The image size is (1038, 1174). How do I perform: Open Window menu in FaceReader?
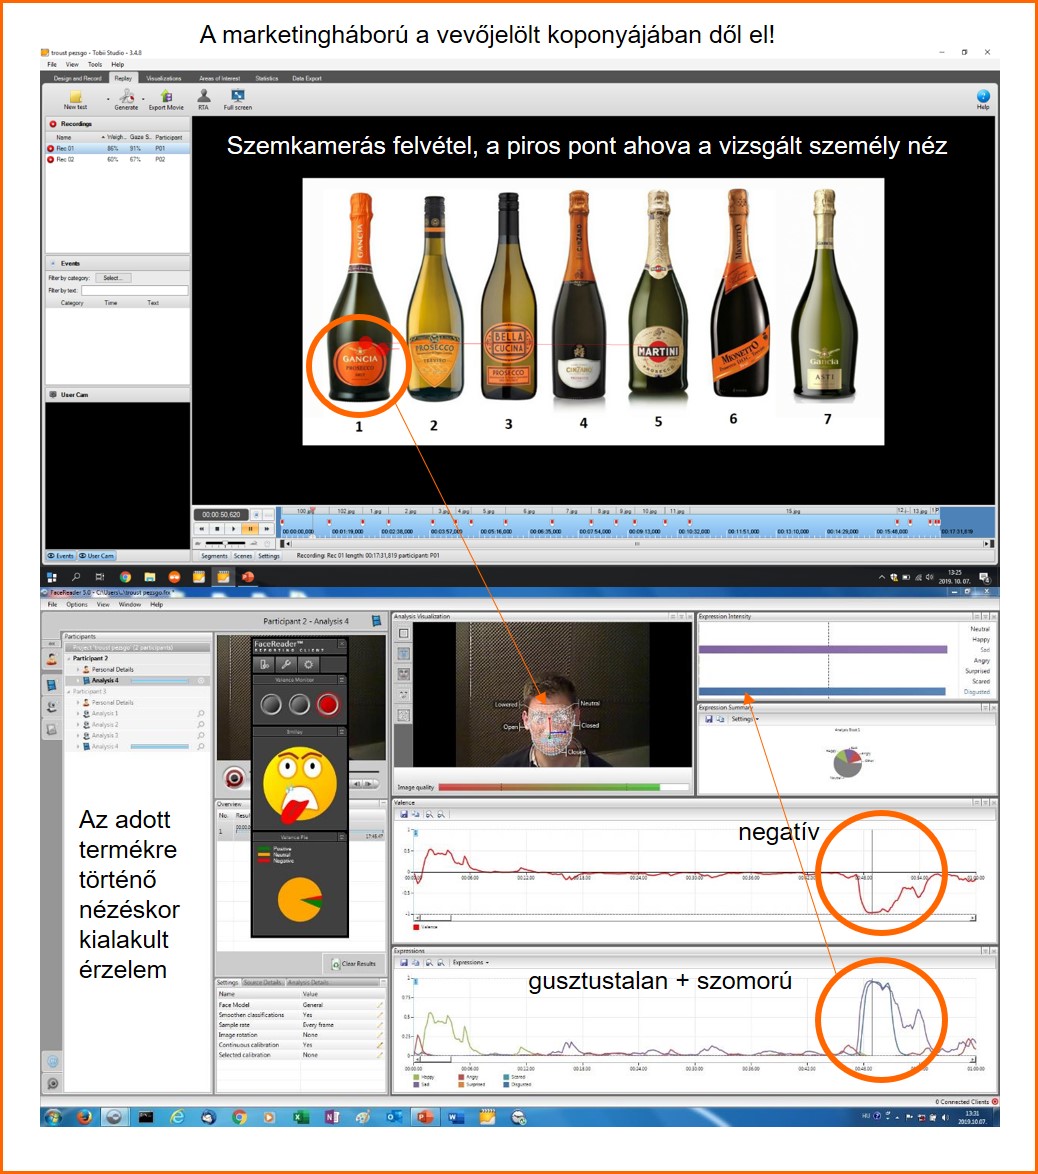coord(130,604)
